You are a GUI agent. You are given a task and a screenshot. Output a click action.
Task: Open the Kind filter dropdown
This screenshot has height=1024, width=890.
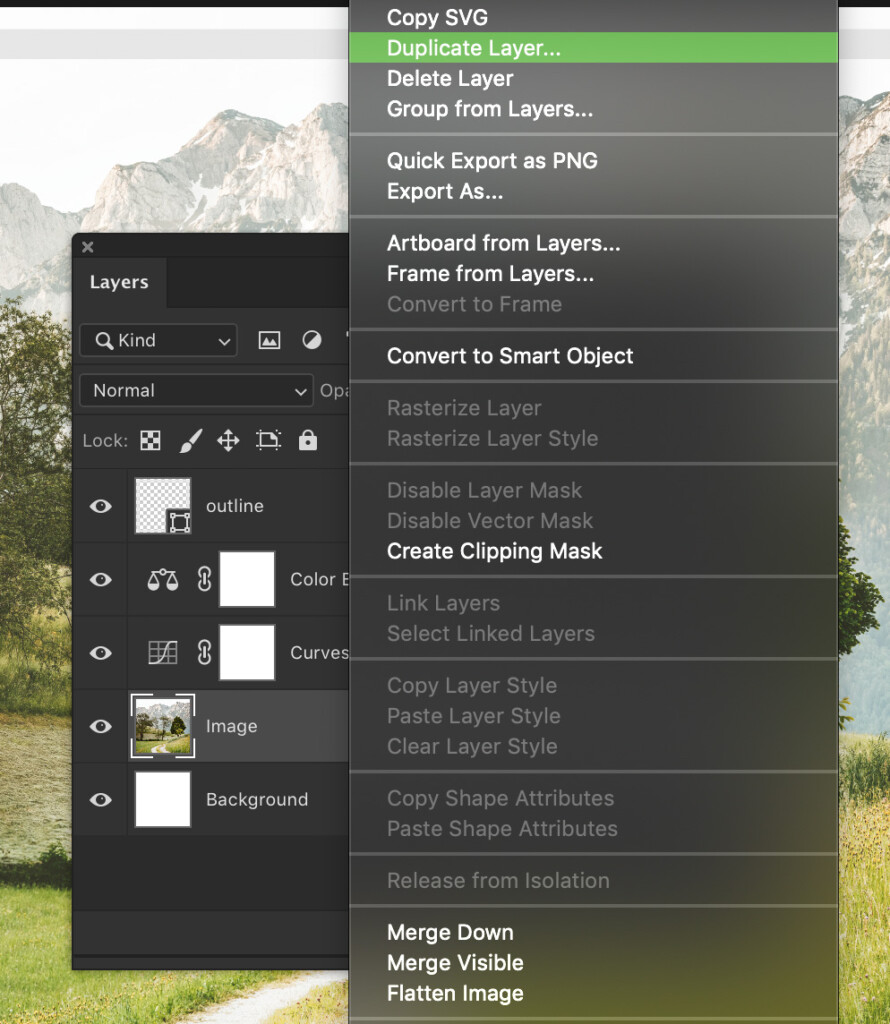158,340
